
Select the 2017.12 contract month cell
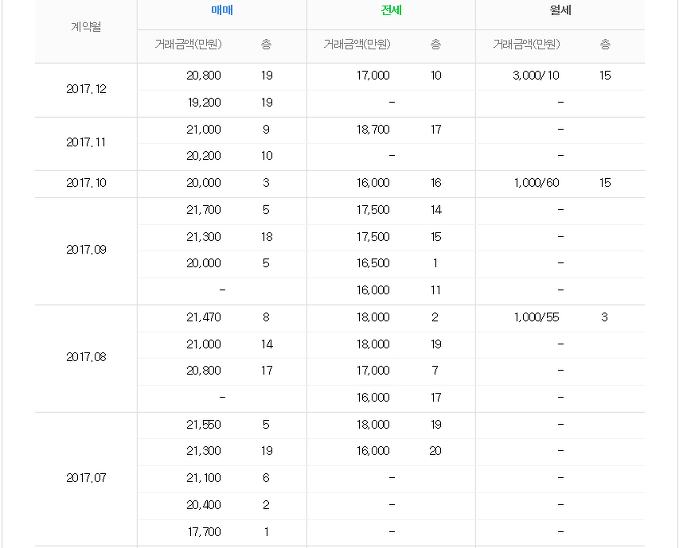[x=86, y=89]
